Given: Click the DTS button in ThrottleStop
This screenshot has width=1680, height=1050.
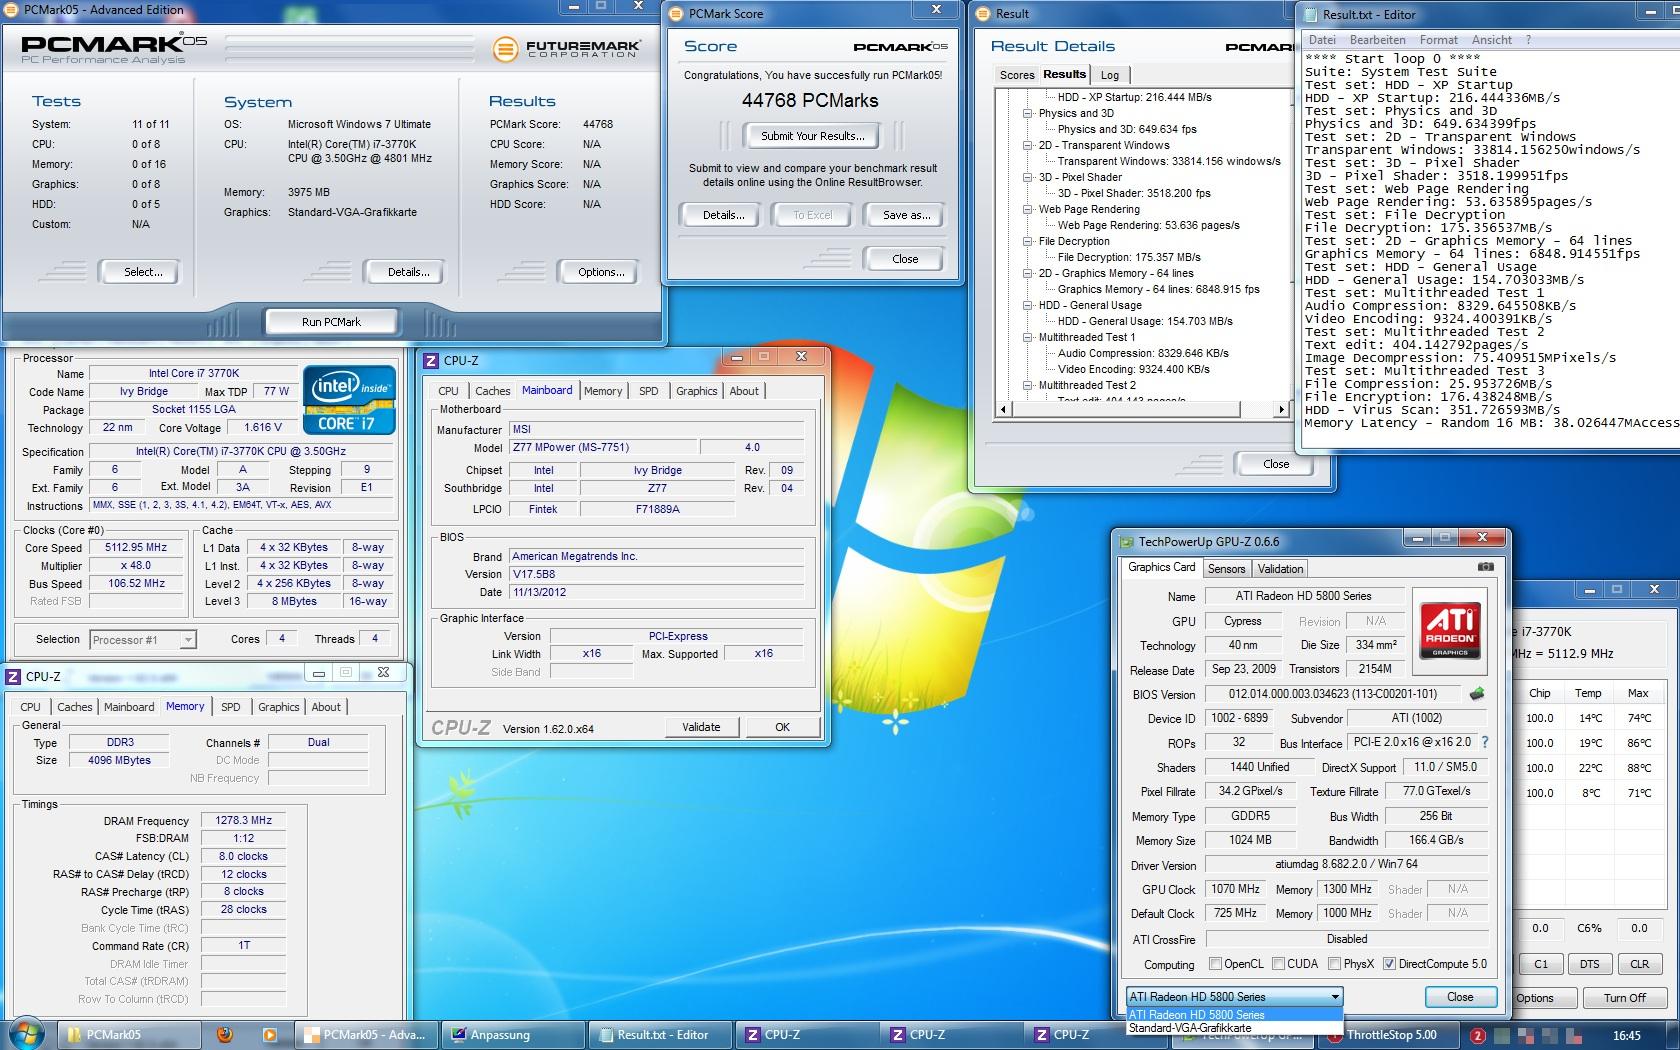Looking at the screenshot, I should [1589, 964].
